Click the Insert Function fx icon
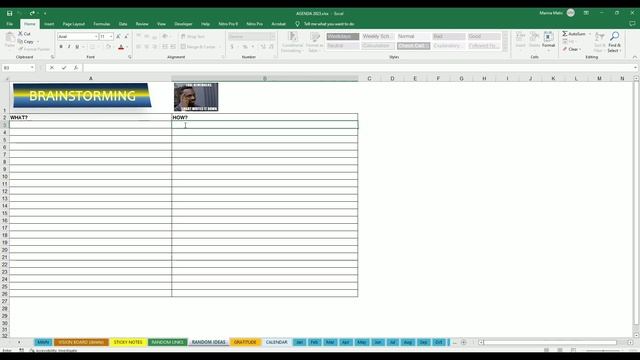The height and width of the screenshot is (360, 640). (x=76, y=68)
